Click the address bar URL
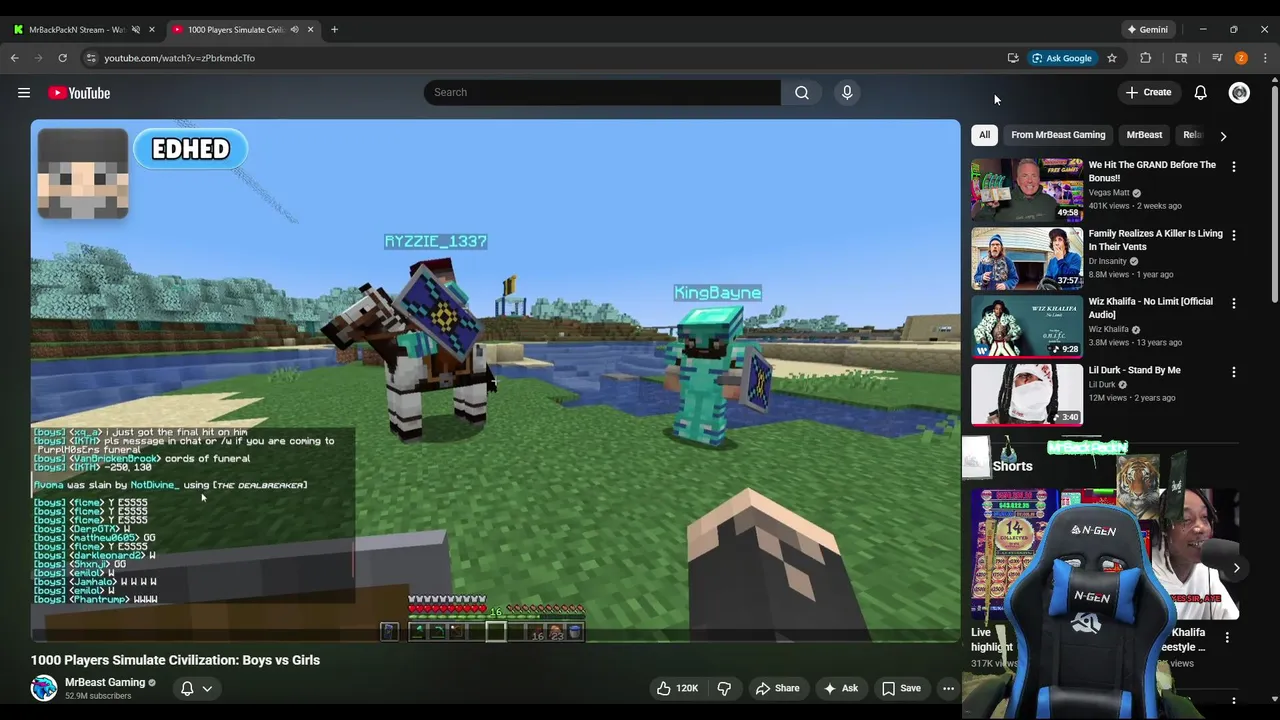The image size is (1280, 720). [x=179, y=58]
